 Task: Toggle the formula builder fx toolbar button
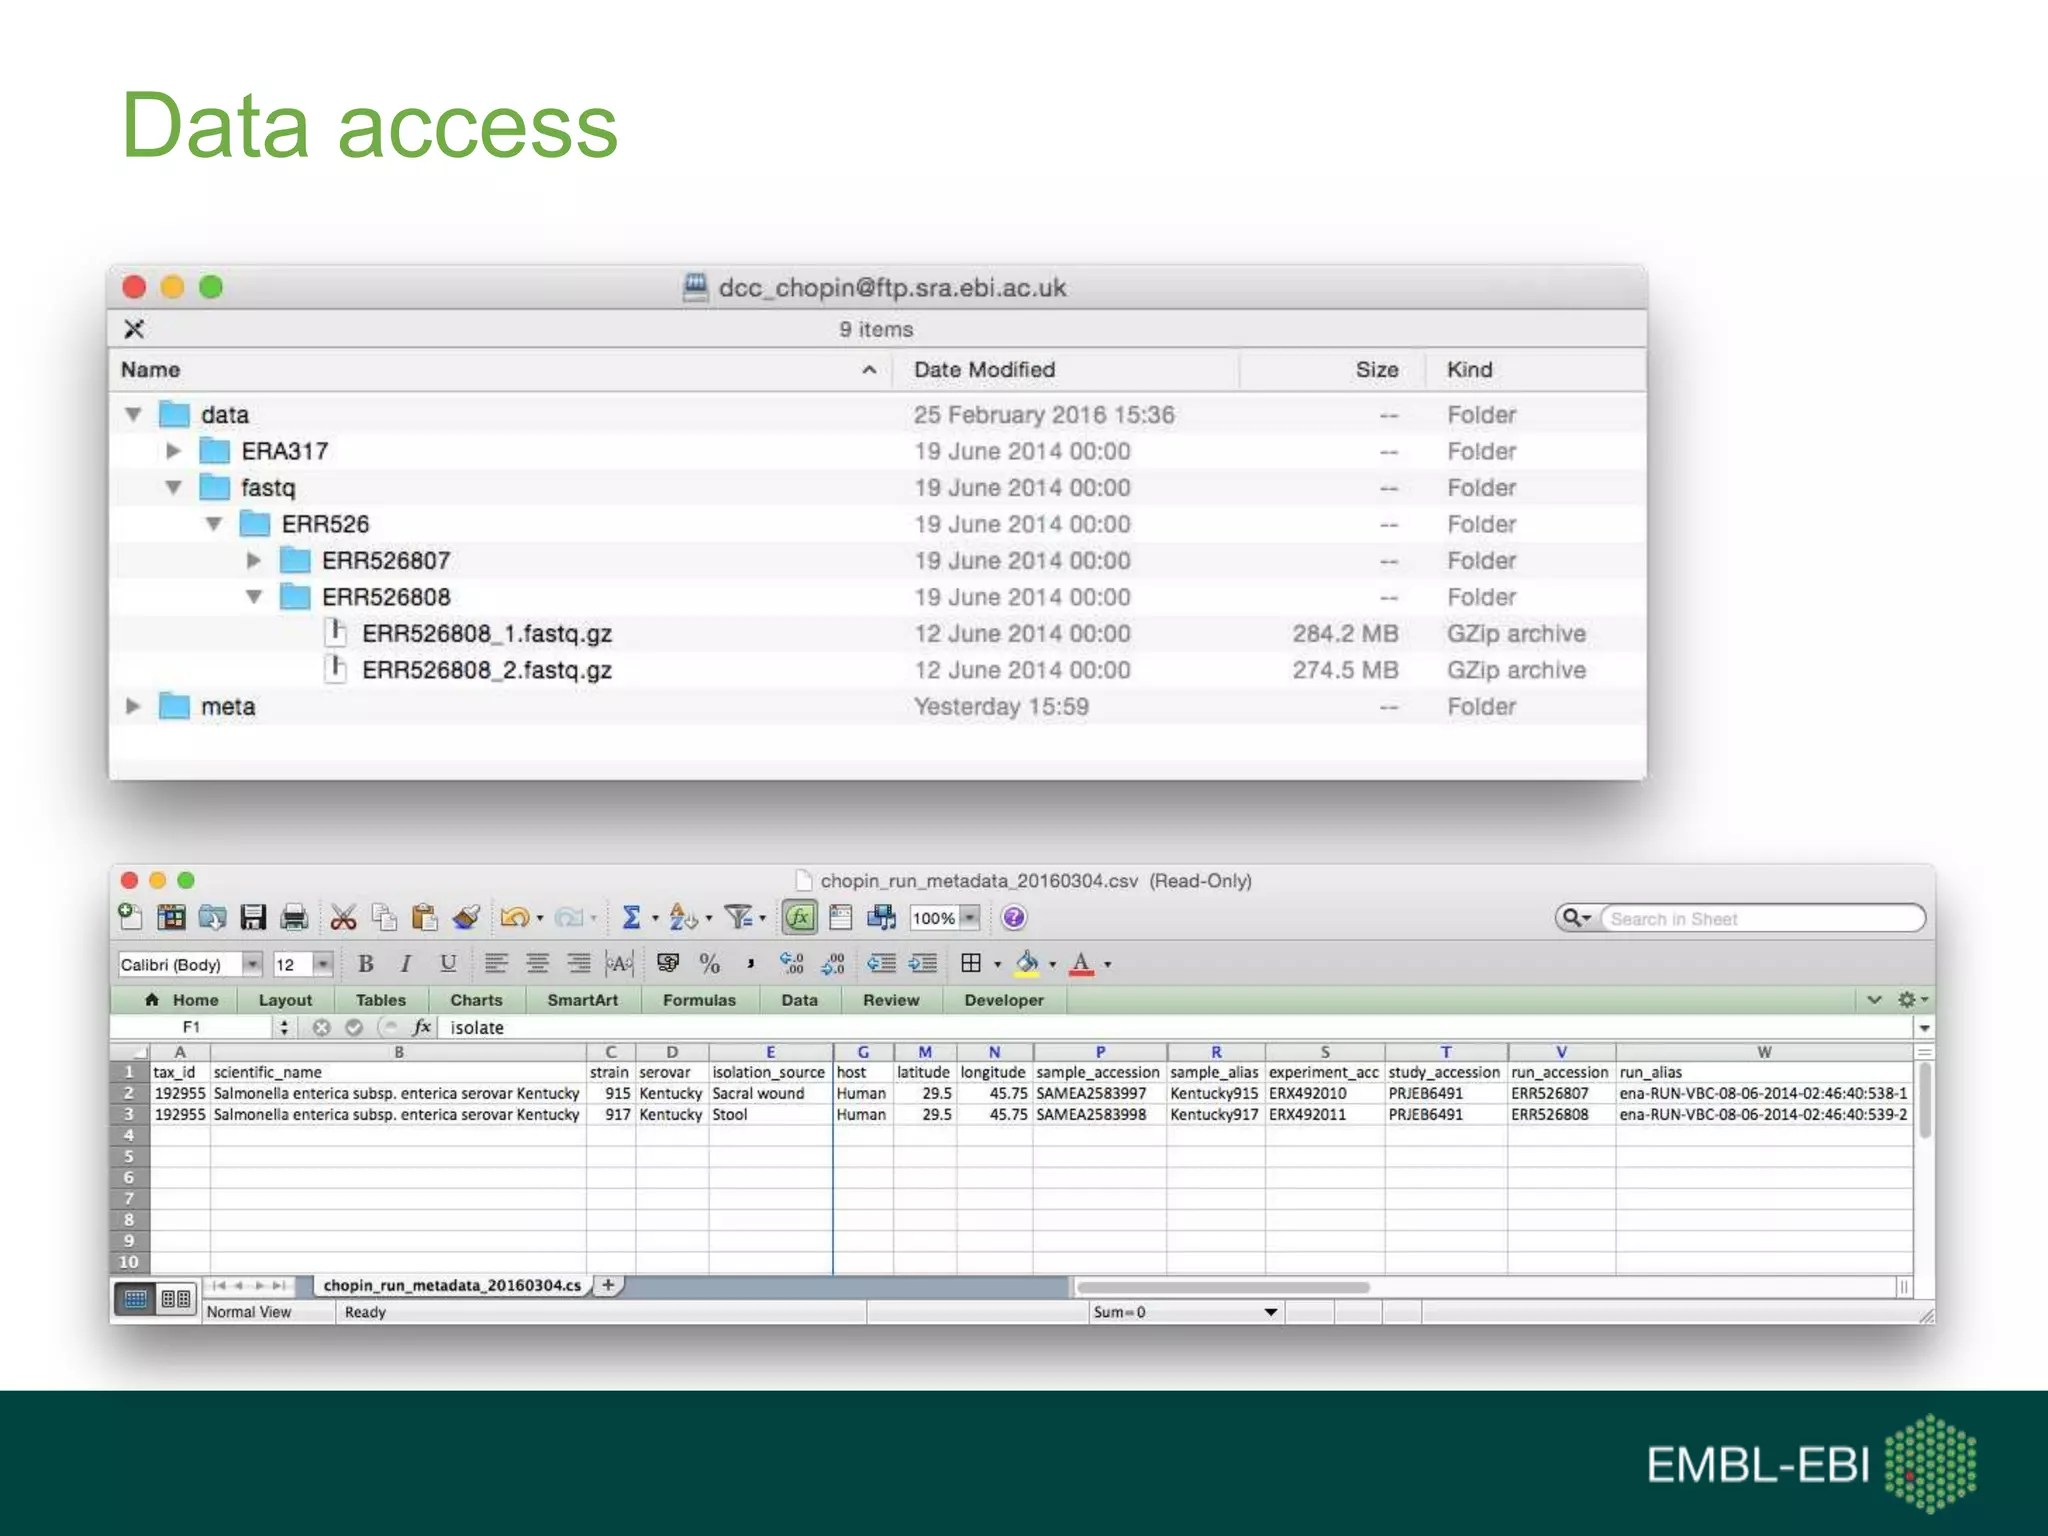[x=799, y=917]
